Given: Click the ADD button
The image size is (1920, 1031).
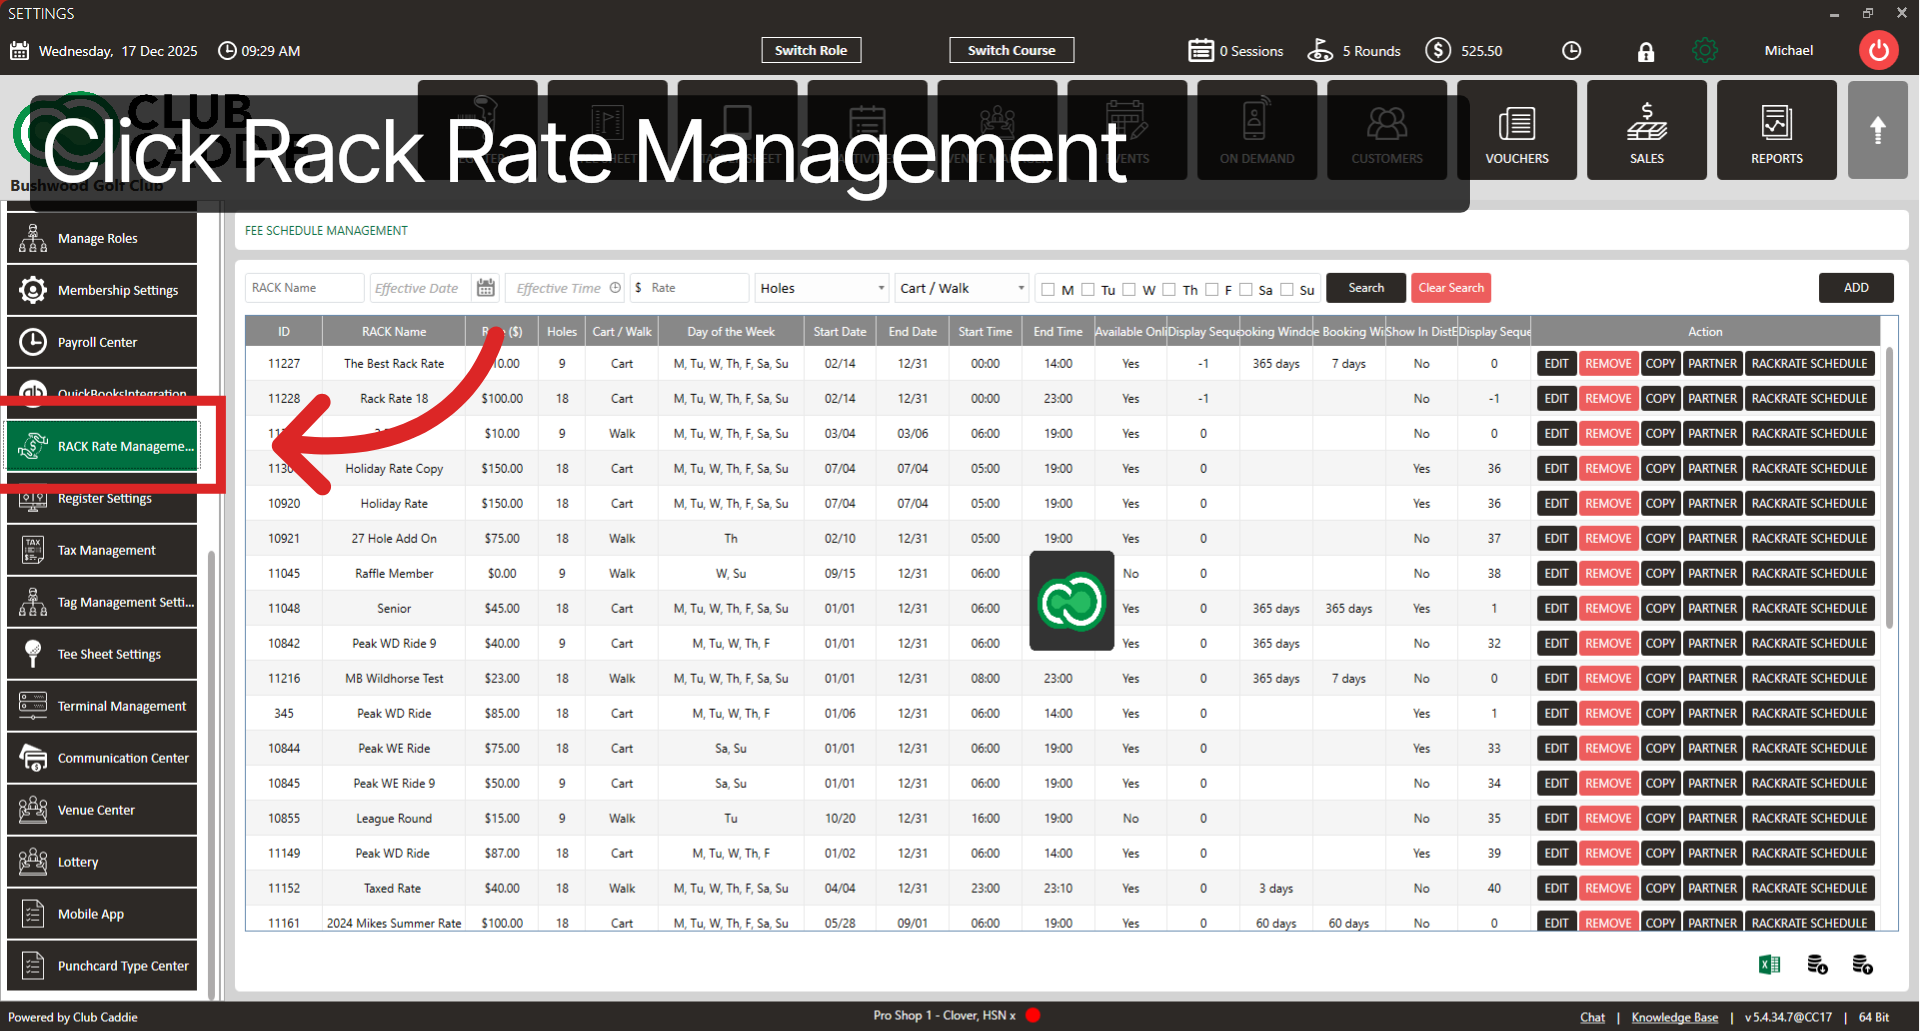Looking at the screenshot, I should pos(1855,288).
